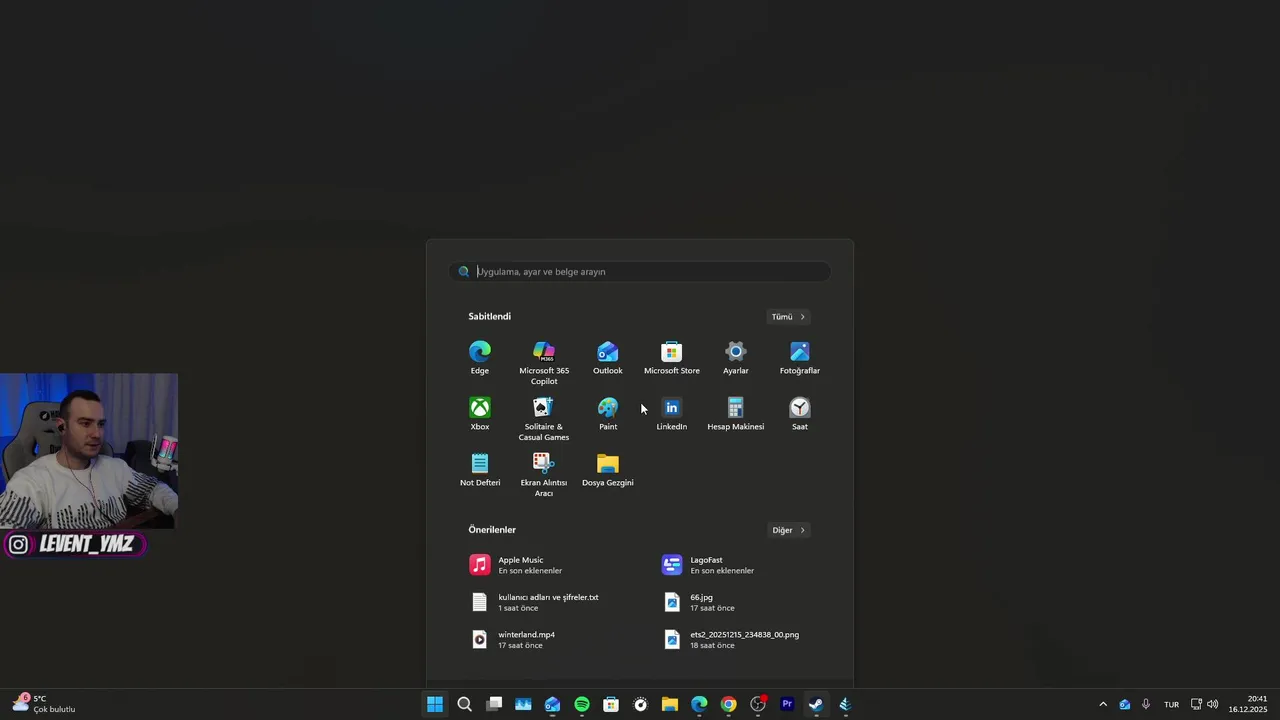Open the pinned Outlook app
This screenshot has height=720, width=1280.
pos(608,358)
